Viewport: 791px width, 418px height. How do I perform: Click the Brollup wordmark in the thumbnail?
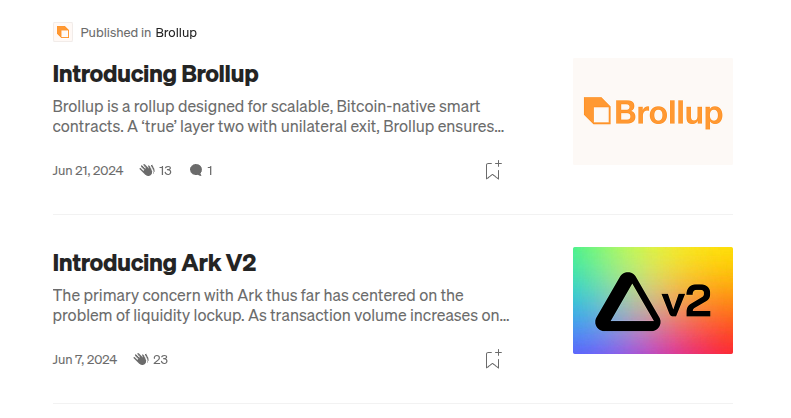[x=667, y=112]
